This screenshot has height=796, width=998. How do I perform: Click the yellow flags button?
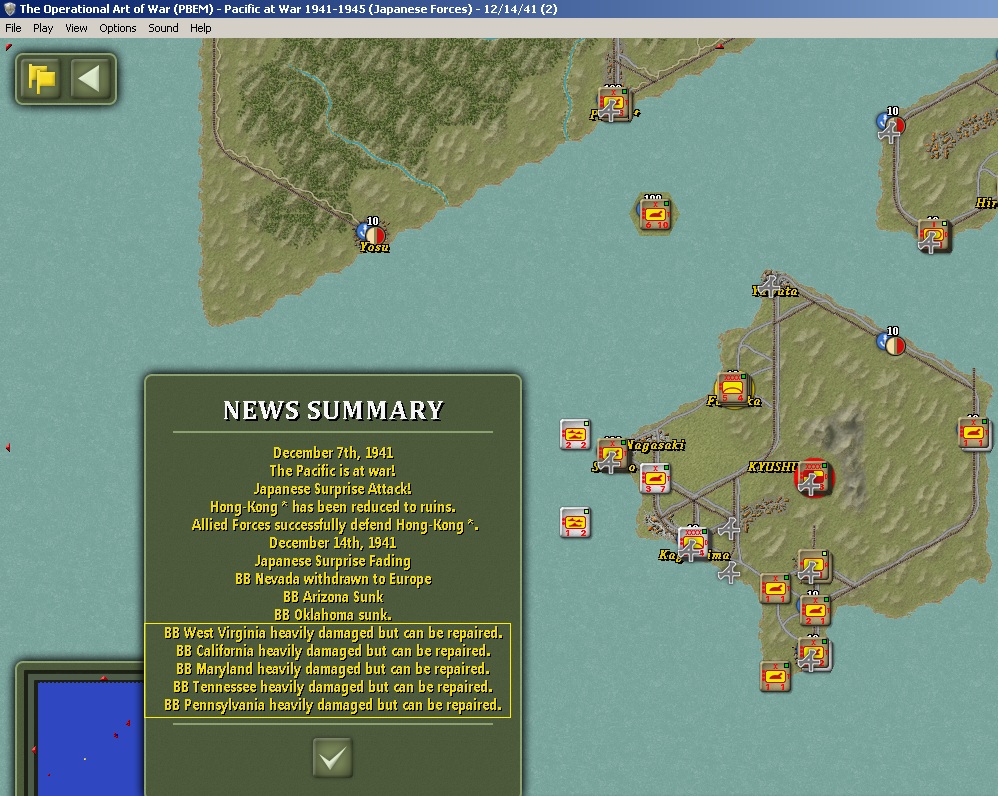coord(41,79)
